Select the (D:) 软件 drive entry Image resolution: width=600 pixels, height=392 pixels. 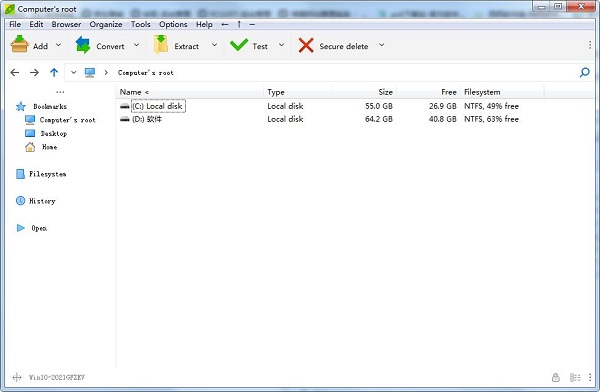pyautogui.click(x=147, y=119)
